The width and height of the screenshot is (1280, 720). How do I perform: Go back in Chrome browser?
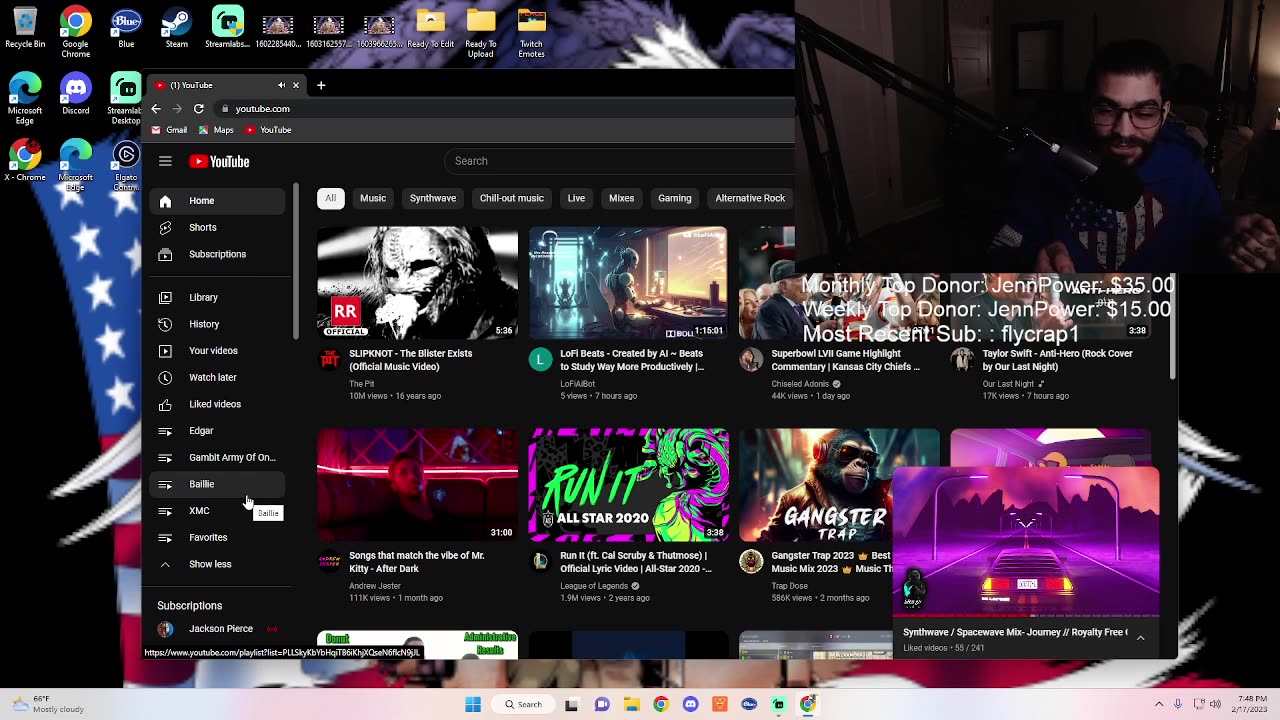tap(156, 108)
